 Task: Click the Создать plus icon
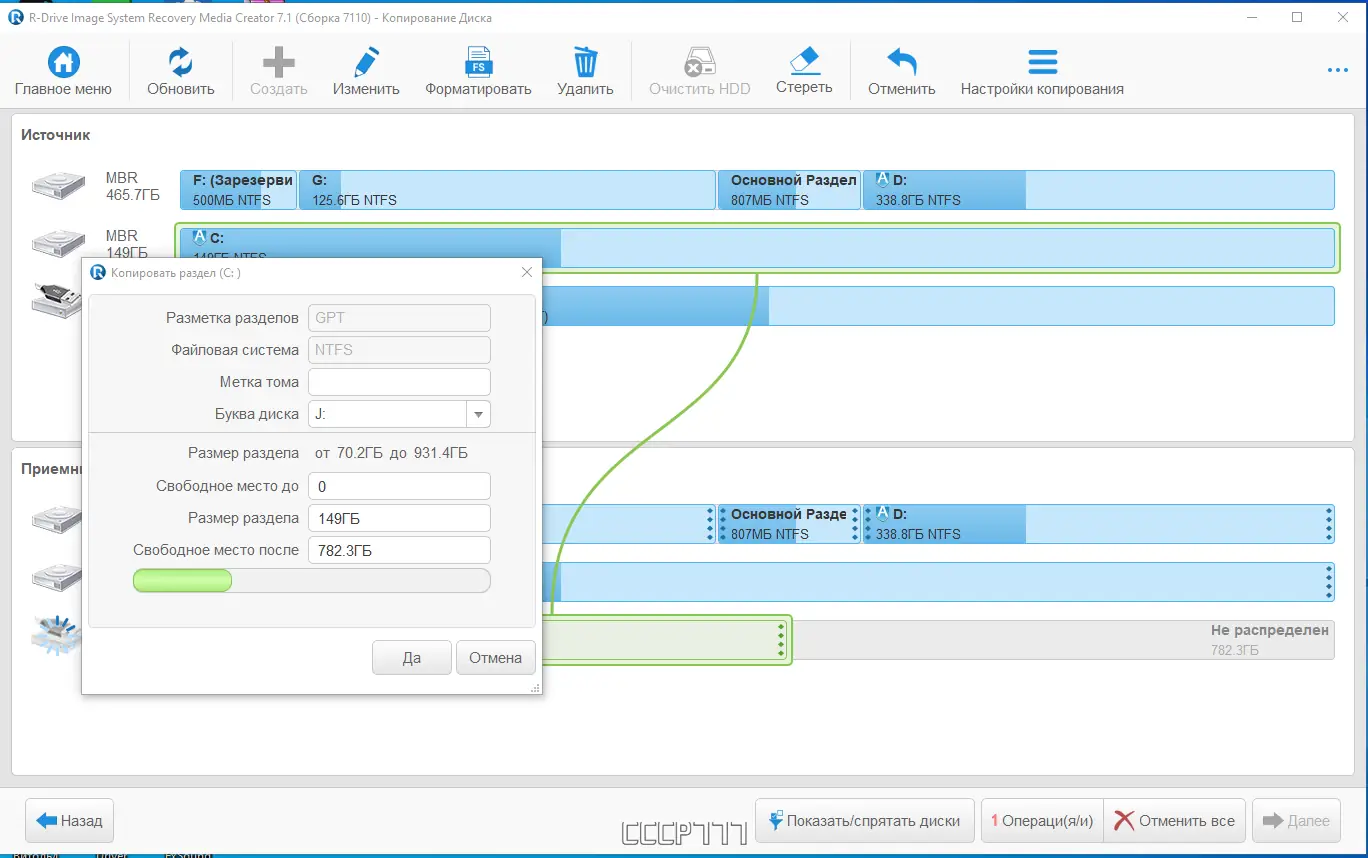click(278, 63)
